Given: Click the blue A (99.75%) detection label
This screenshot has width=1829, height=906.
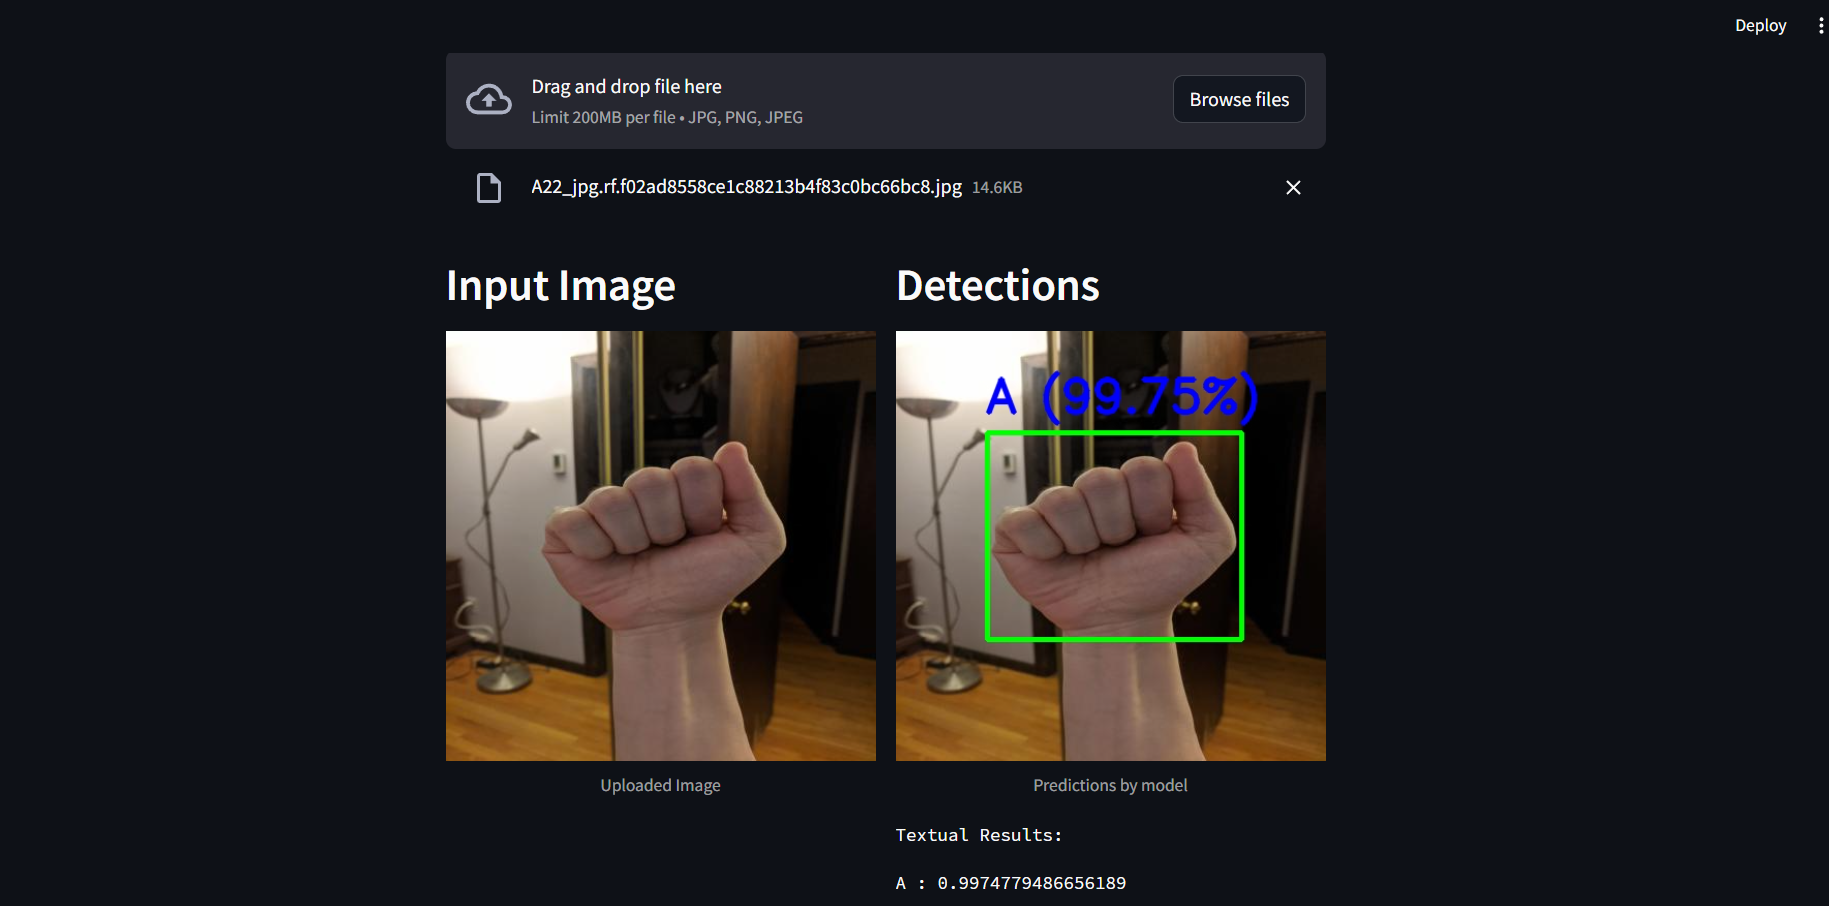Looking at the screenshot, I should click(1122, 396).
